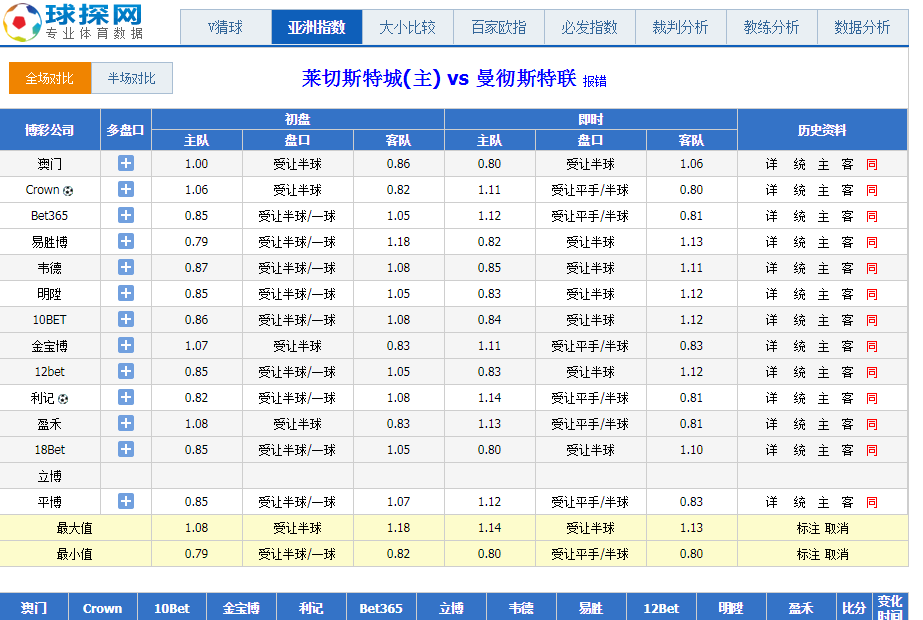Expand multi-handicap plus for 易胜博 row
Image resolution: width=923 pixels, height=620 pixels.
pos(125,241)
